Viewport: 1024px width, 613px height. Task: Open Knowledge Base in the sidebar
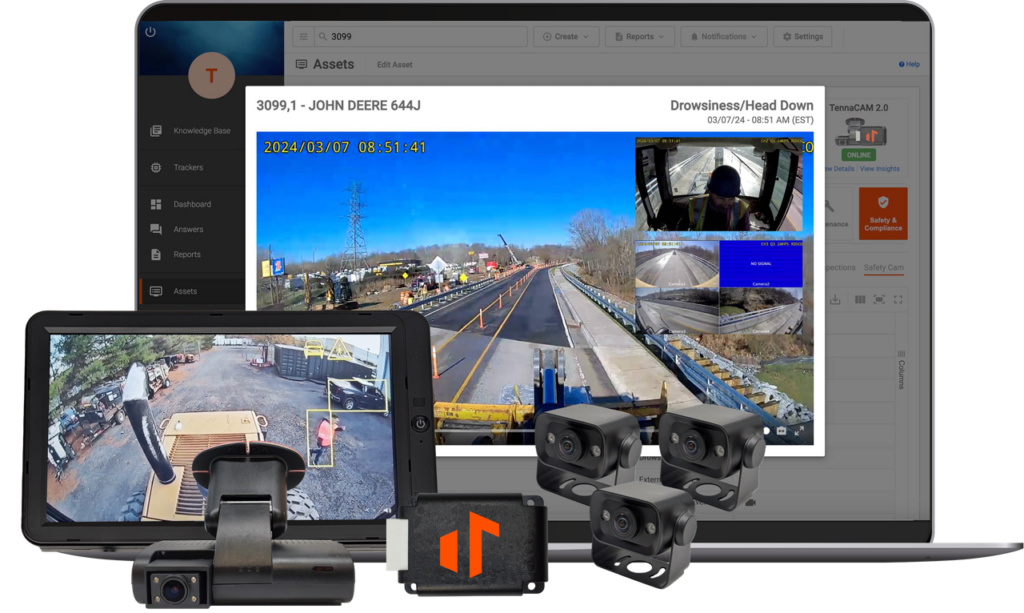191,131
